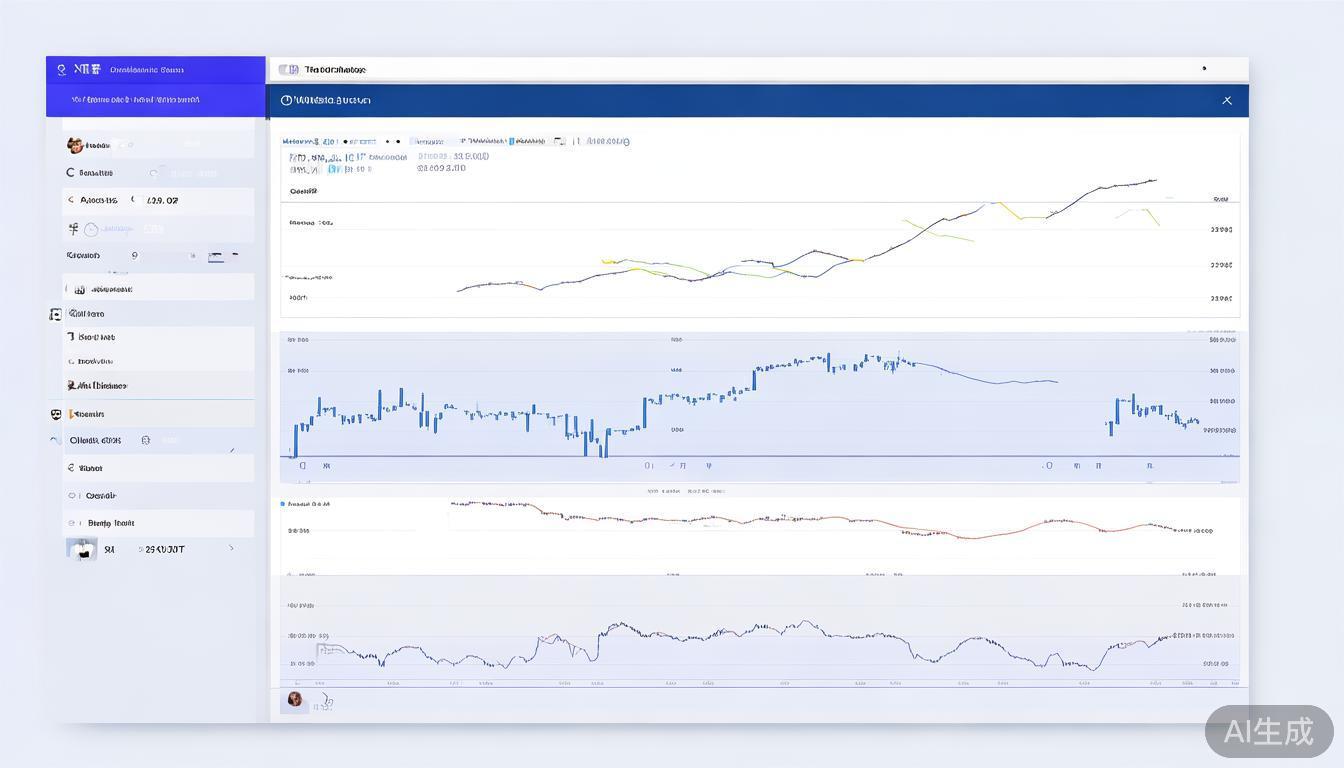Click the contact card icon left of sidebar
Viewport: 1344px width, 768px height.
tap(56, 314)
